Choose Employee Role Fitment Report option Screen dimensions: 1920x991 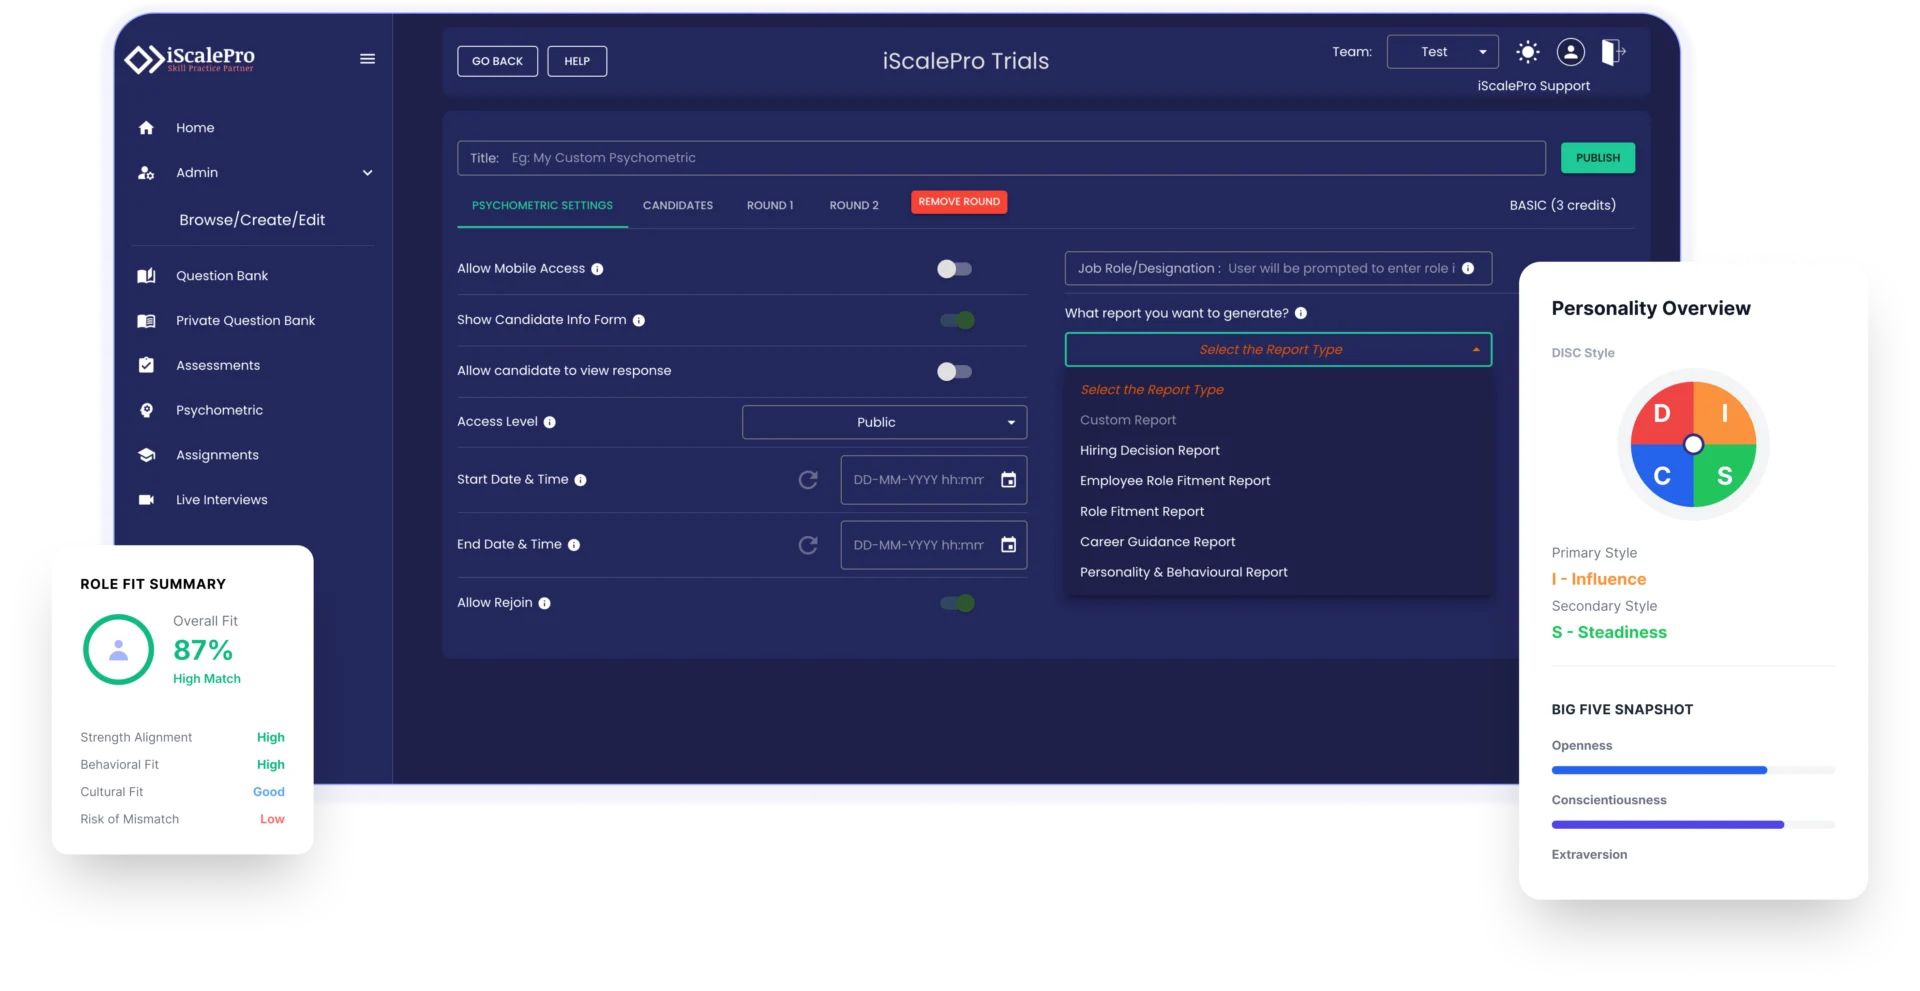point(1175,481)
